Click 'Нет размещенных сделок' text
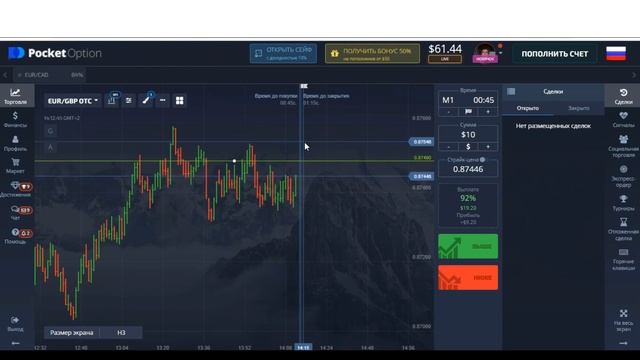The width and height of the screenshot is (640, 360). coord(553,126)
